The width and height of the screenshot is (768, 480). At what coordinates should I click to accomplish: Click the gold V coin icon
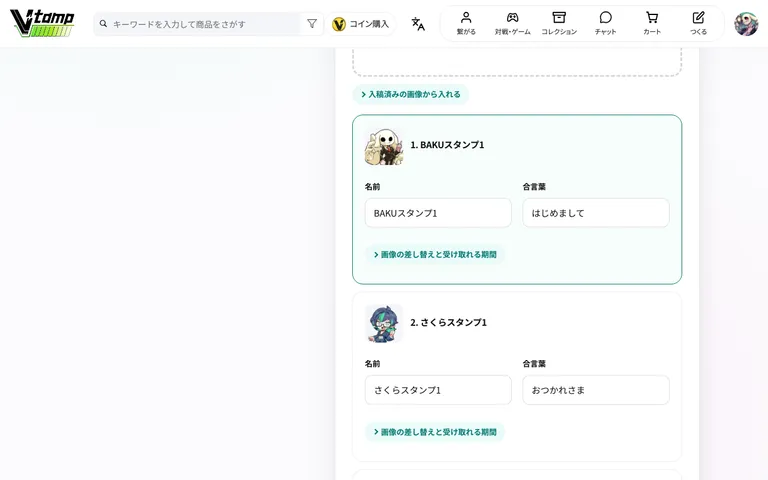(338, 24)
